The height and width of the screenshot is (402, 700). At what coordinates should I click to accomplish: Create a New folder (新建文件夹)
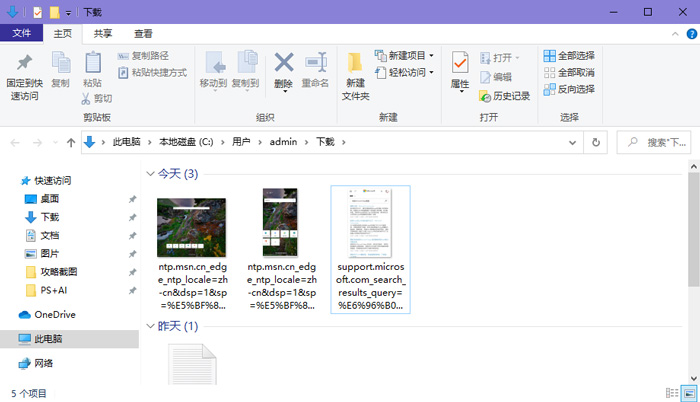355,76
